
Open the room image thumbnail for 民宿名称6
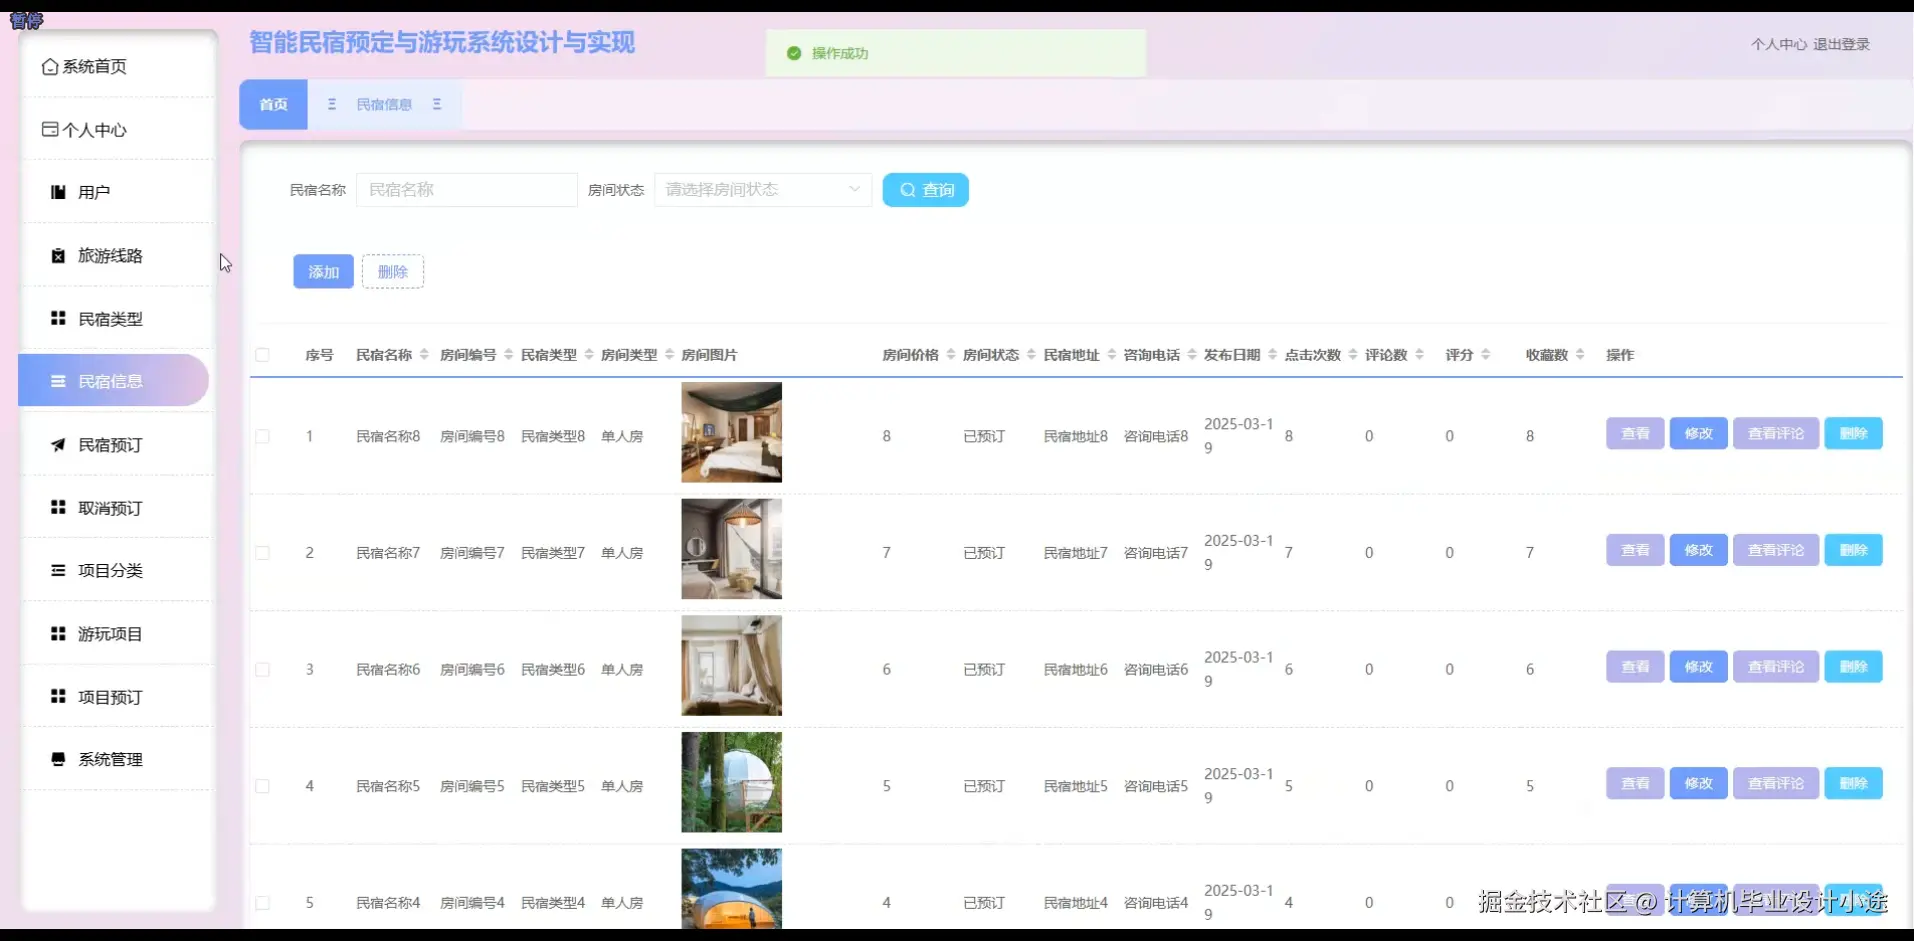[732, 666]
